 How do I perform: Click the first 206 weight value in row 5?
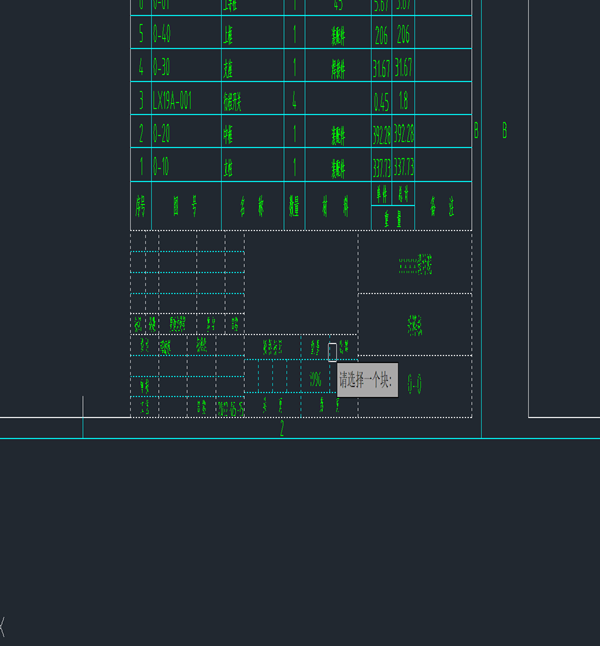[382, 35]
